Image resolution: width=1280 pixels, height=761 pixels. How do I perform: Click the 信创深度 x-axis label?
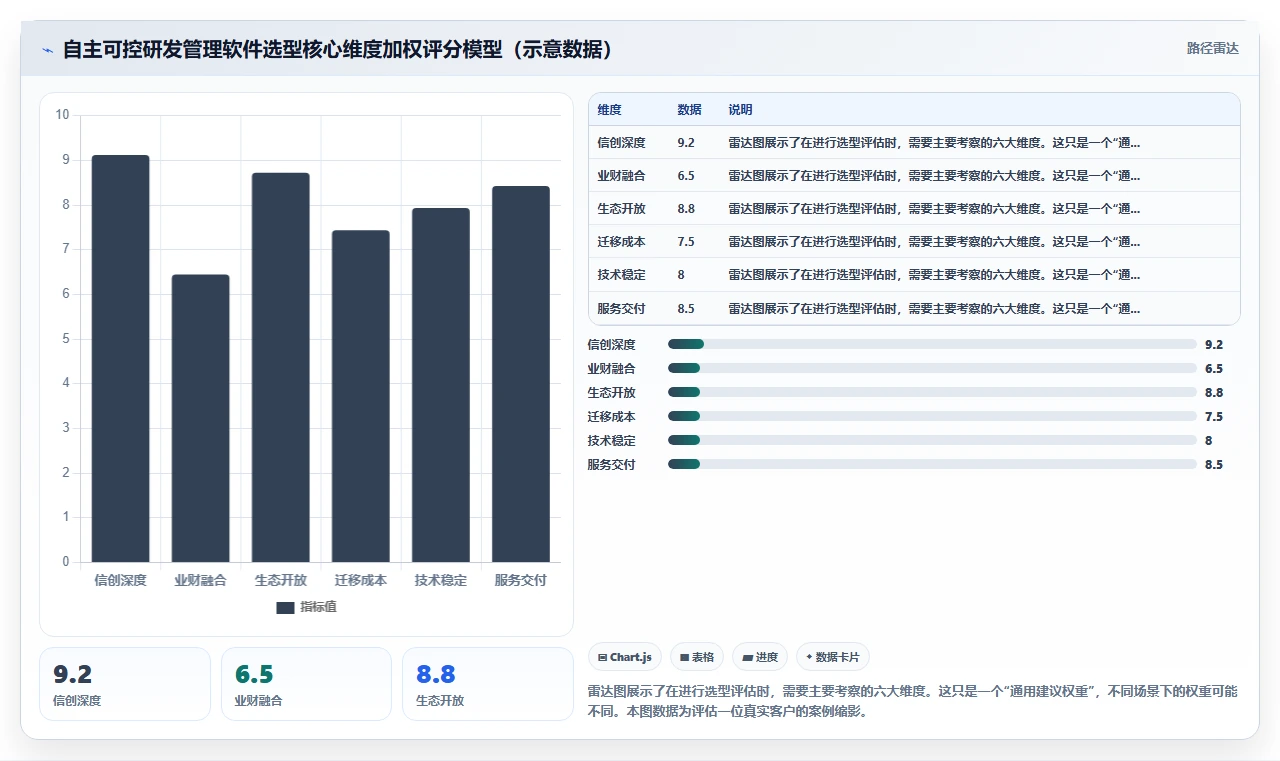121,580
